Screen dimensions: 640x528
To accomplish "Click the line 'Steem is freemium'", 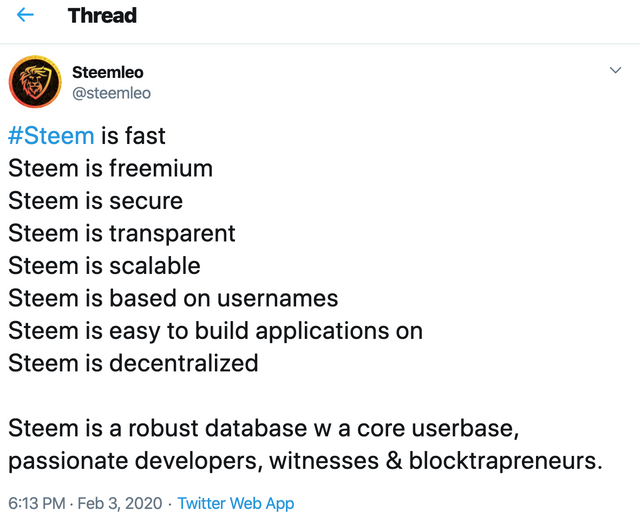I will pyautogui.click(x=110, y=169).
